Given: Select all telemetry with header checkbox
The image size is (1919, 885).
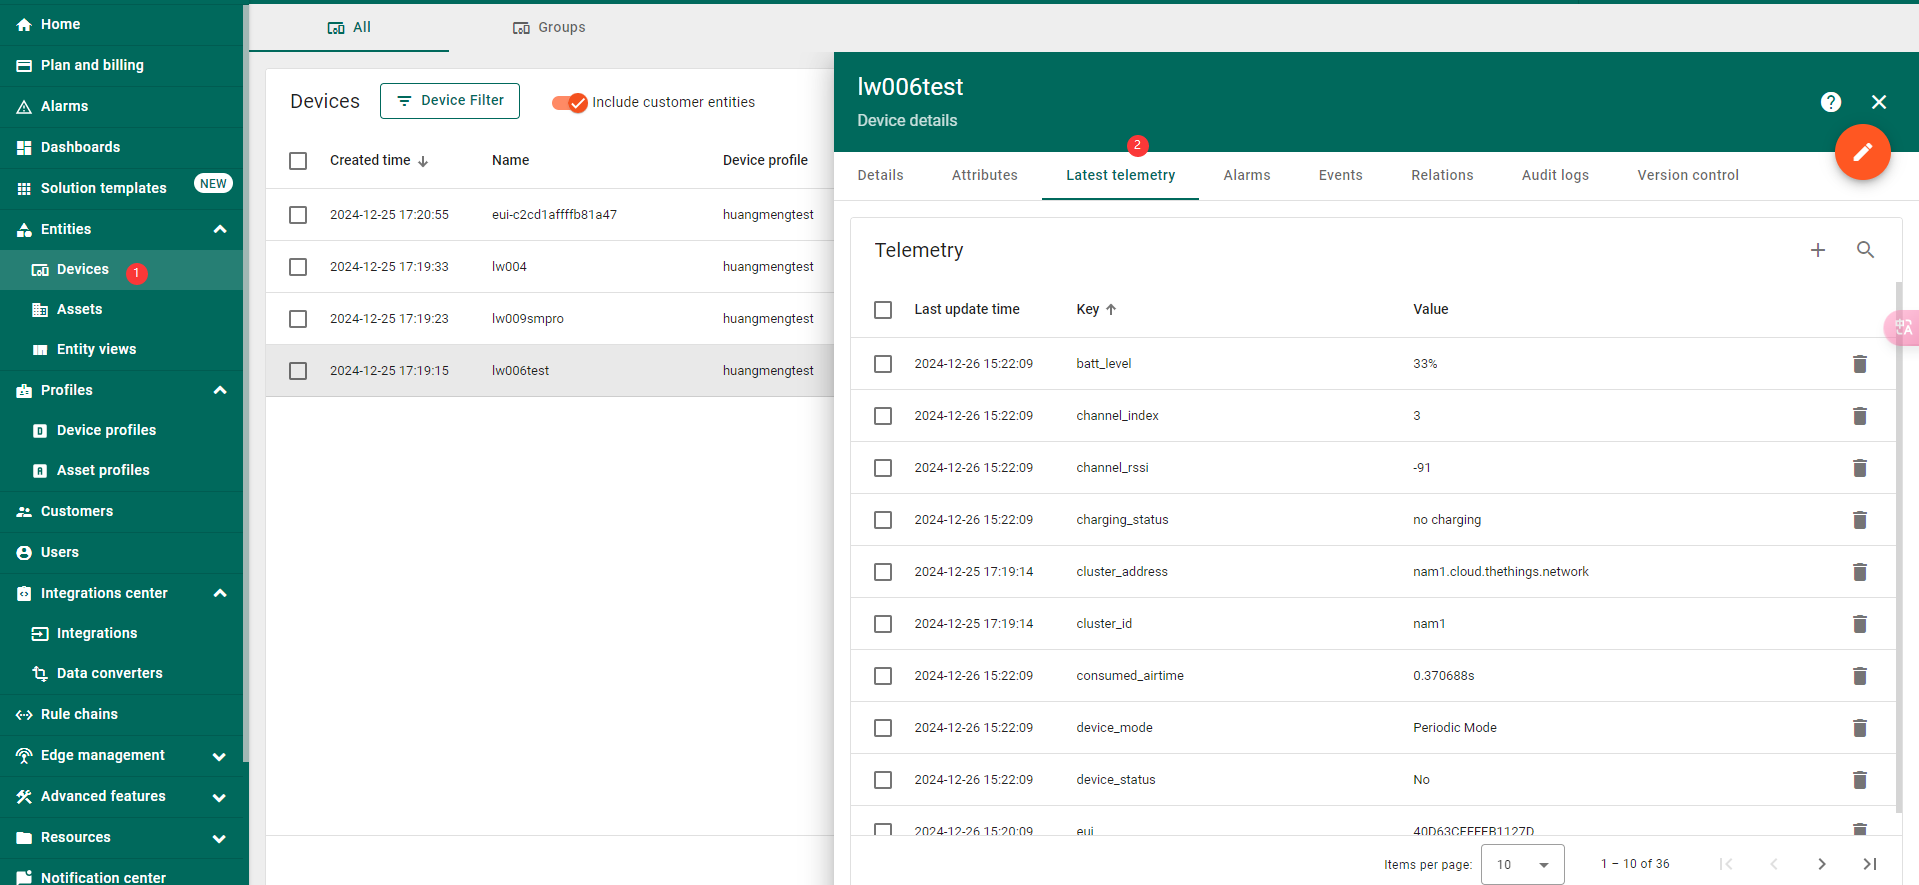Looking at the screenshot, I should point(883,310).
